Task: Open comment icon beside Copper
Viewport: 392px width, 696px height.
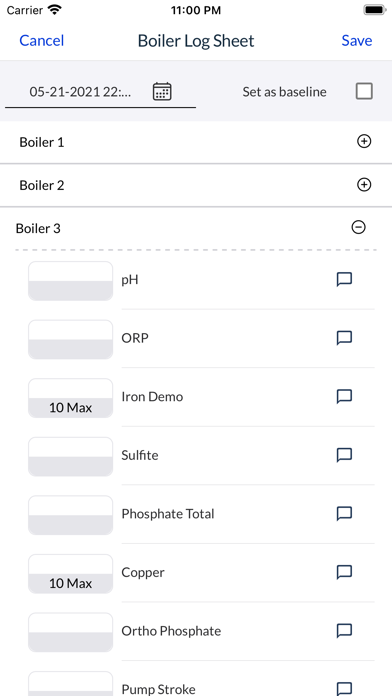Action: [x=344, y=572]
